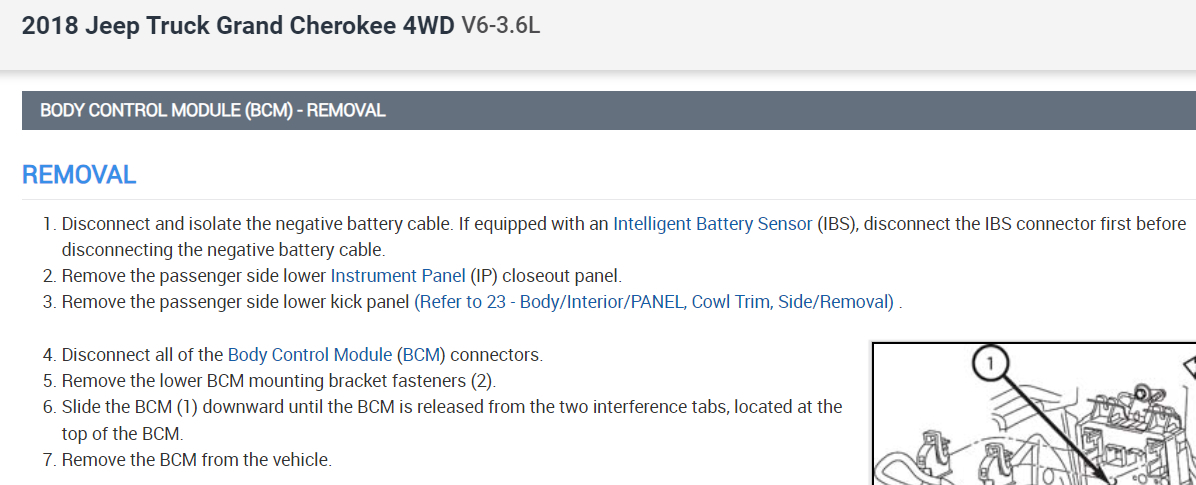Click the 2018 Jeep Truck Grand Cherokee title
This screenshot has width=1196, height=485.
point(237,26)
